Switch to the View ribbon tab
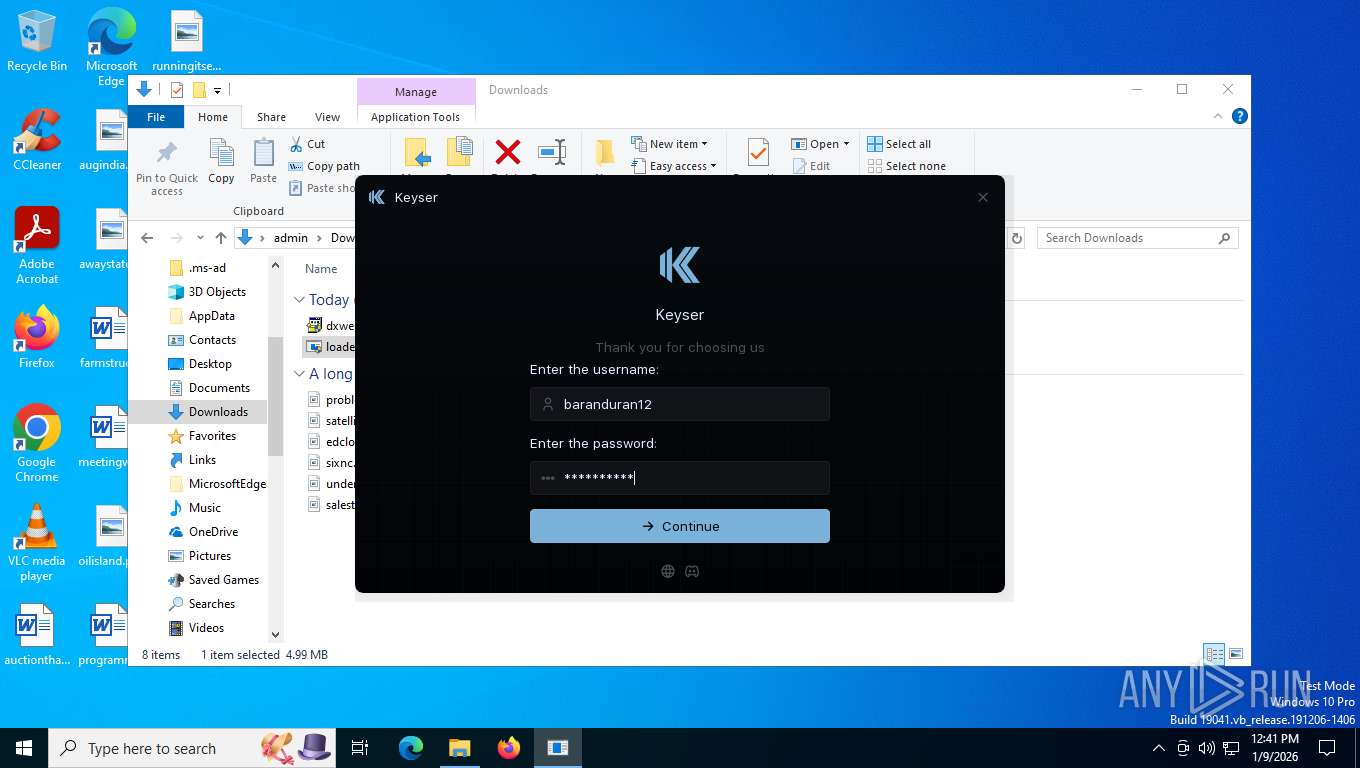Screen dimensions: 1360x768 pyautogui.click(x=327, y=117)
